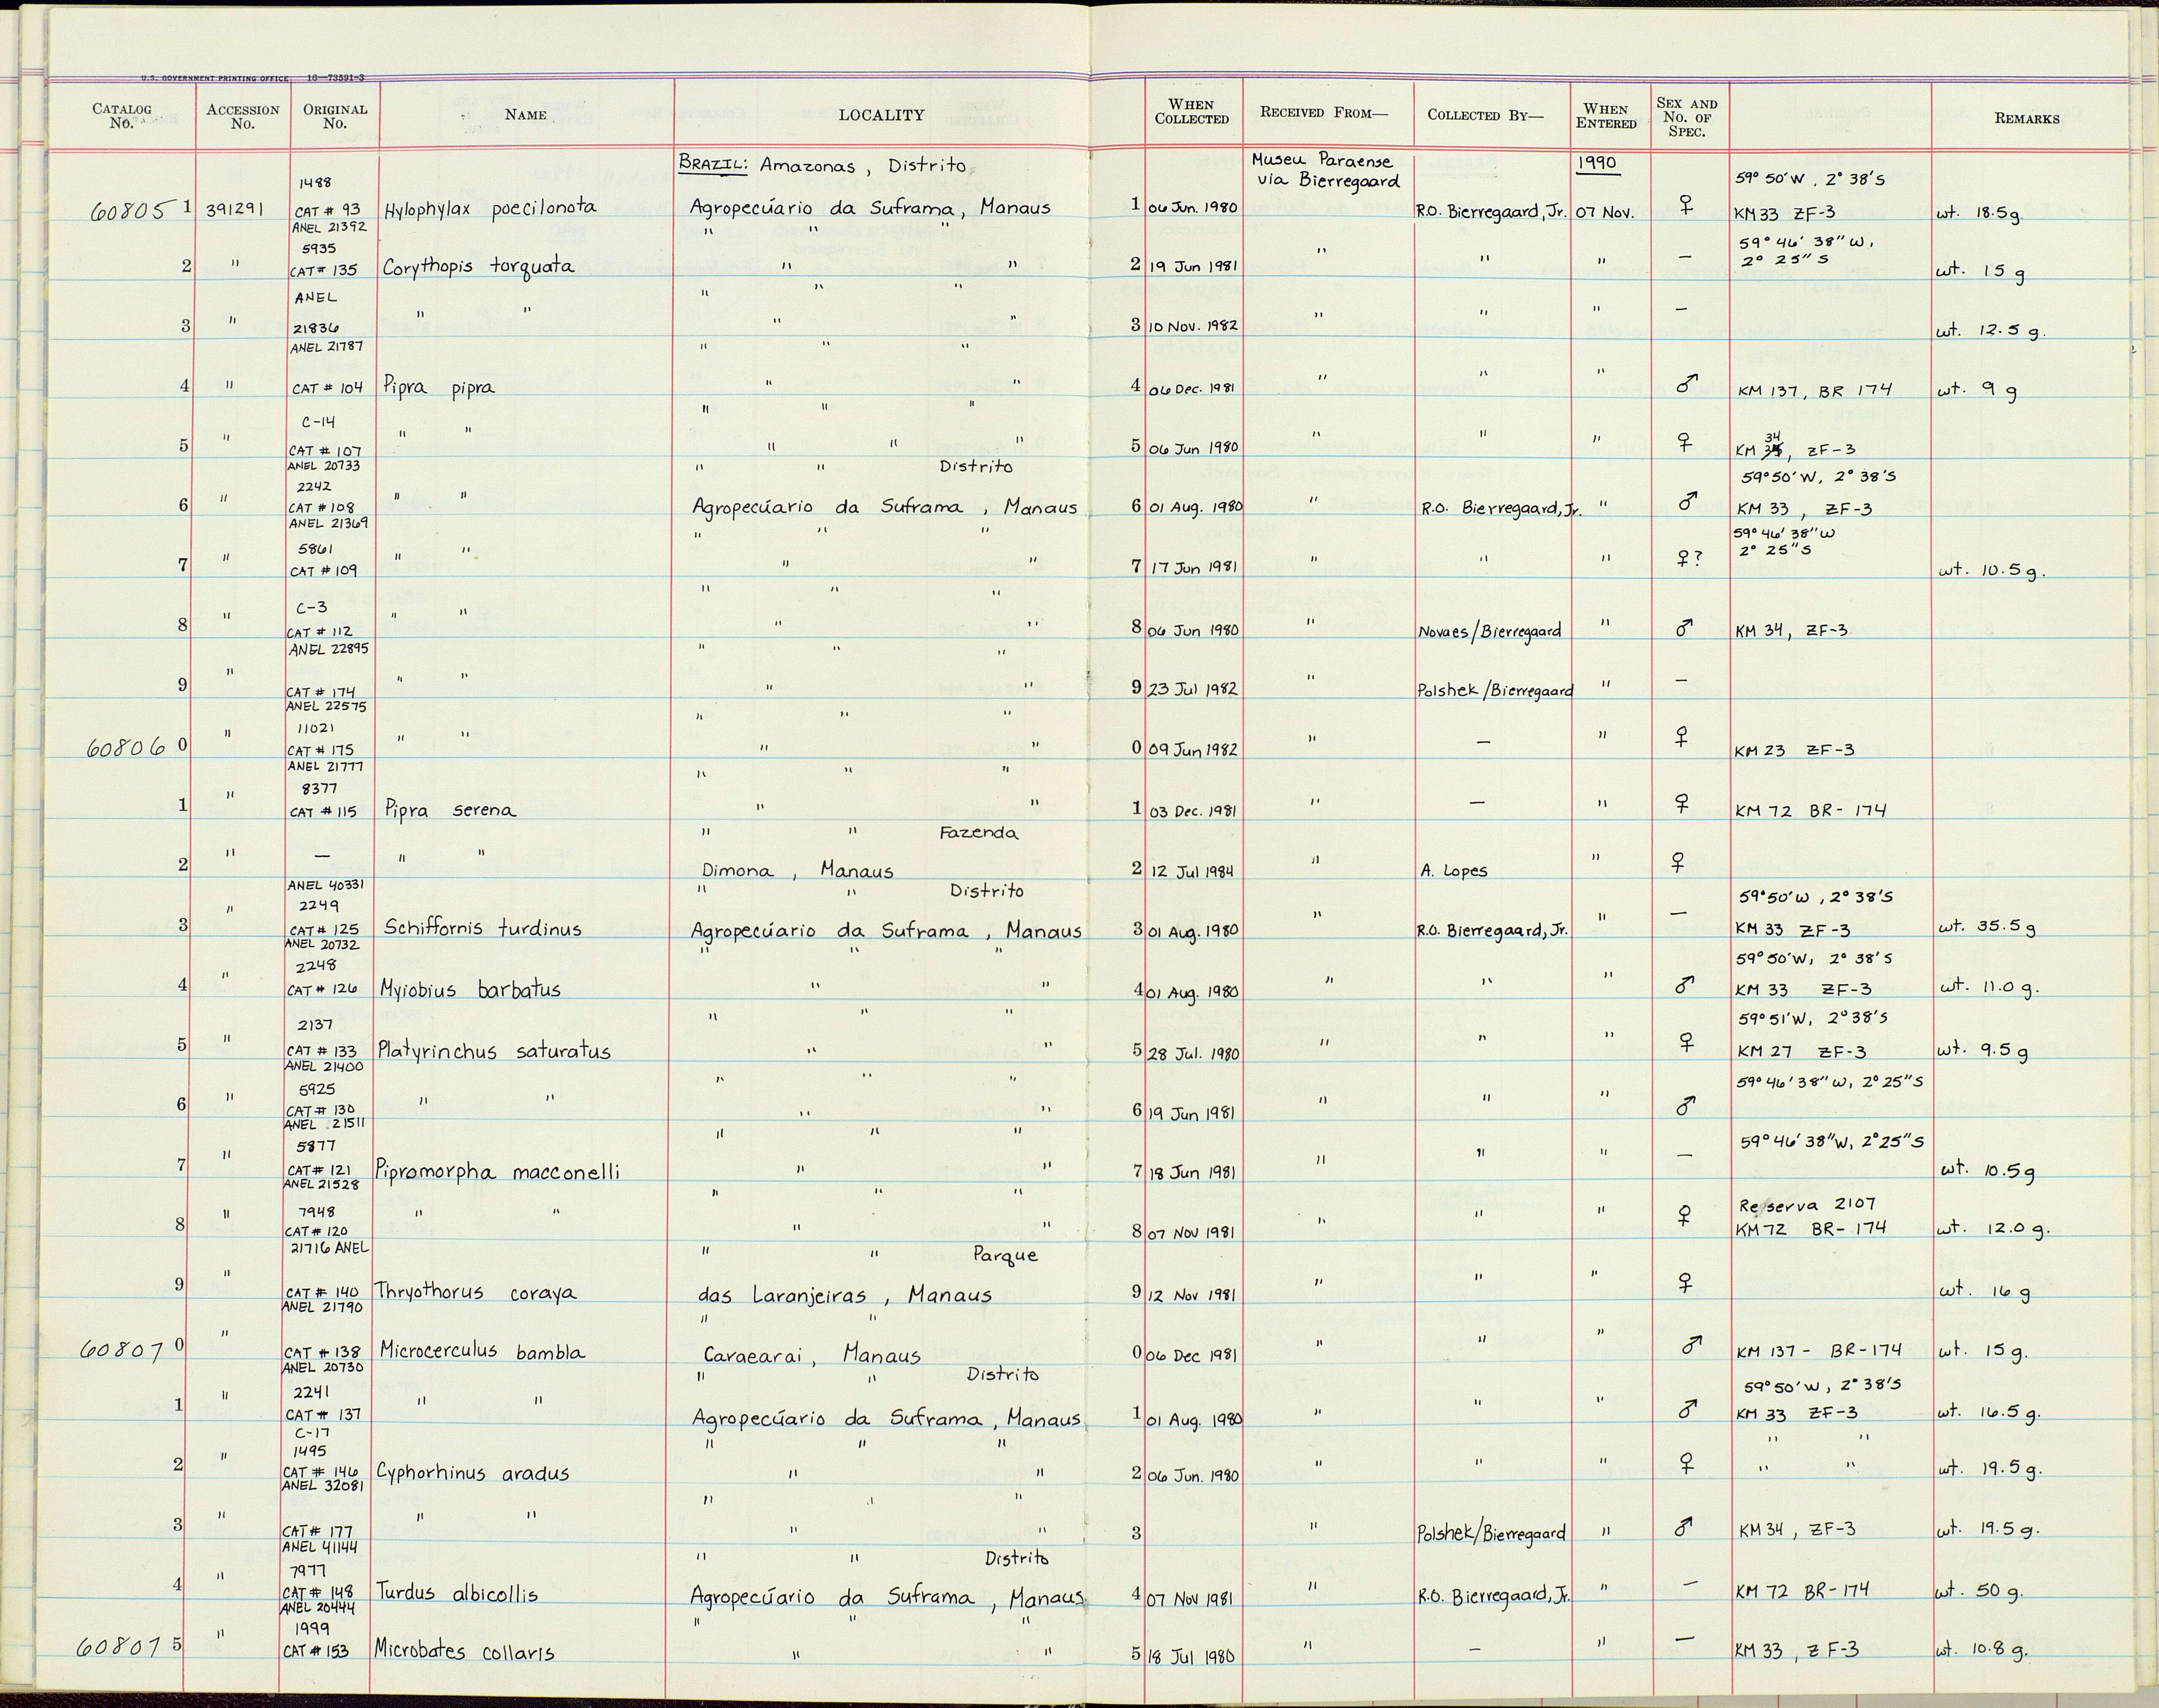This screenshot has width=2159, height=1708.
Task: Click the species name Cyphorhinus aradus
Action: (x=473, y=1473)
